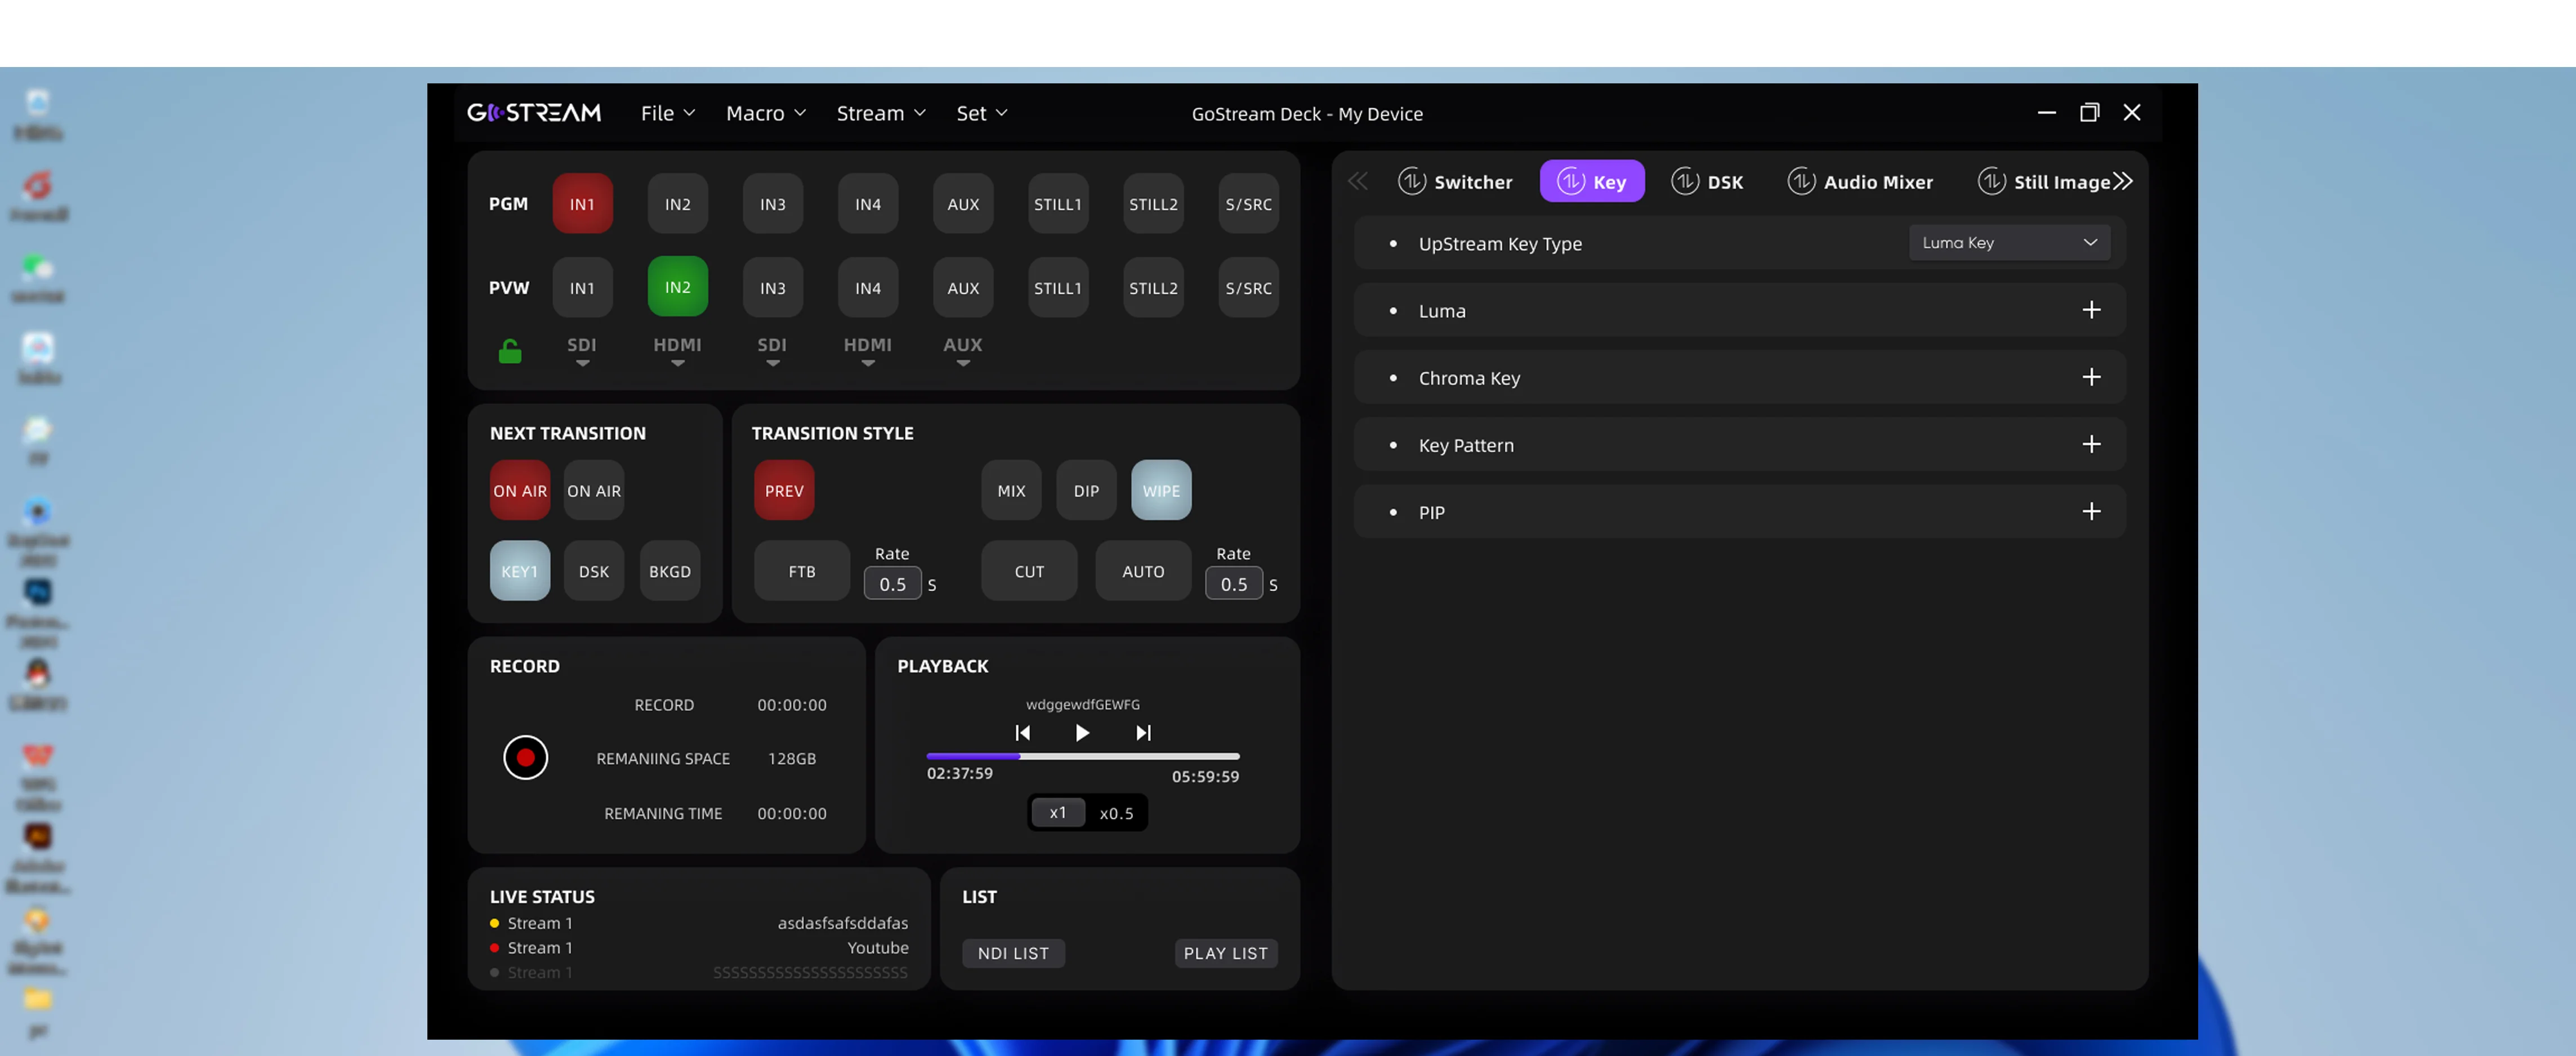This screenshot has height=1056, width=2576.
Task: Choose the MIX transition style
Action: tap(1011, 490)
